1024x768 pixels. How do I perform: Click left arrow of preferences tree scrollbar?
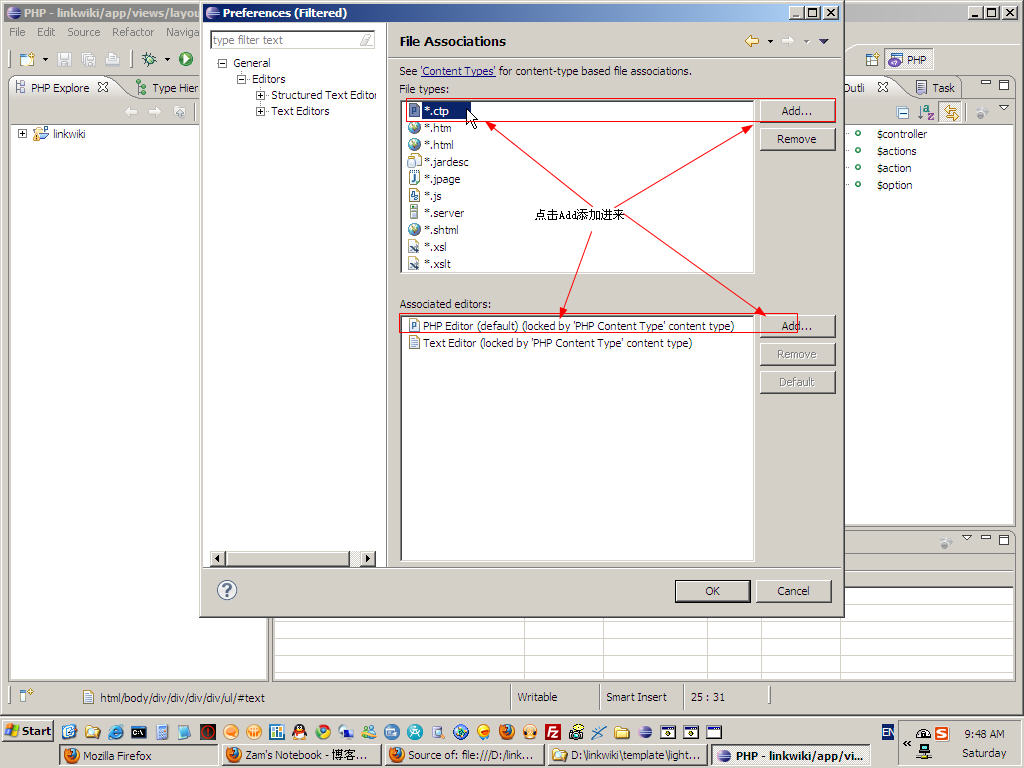coord(218,558)
